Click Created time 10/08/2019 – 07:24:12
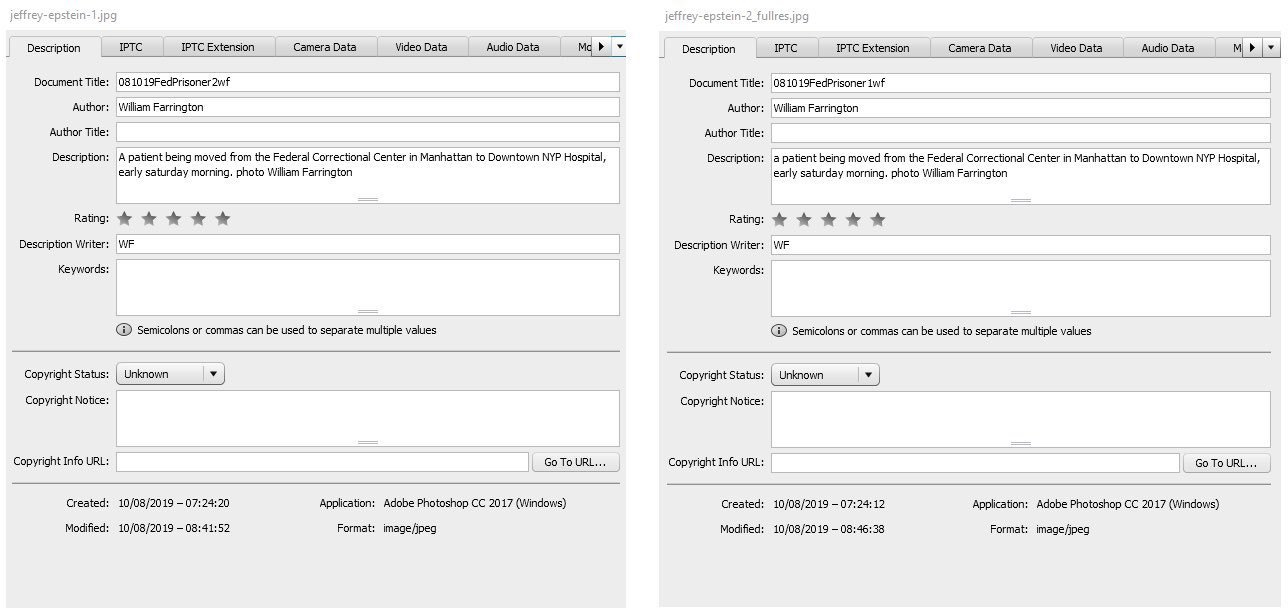Viewport: 1288px width, 608px height. pyautogui.click(x=829, y=505)
